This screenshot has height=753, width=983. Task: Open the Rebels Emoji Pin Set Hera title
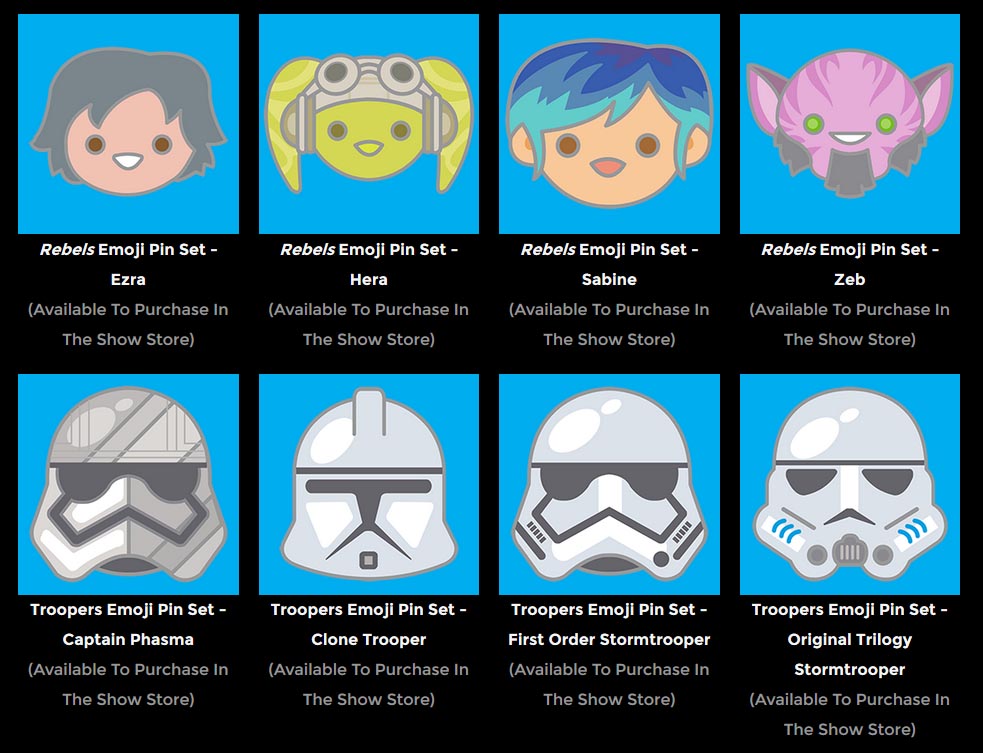tap(369, 265)
